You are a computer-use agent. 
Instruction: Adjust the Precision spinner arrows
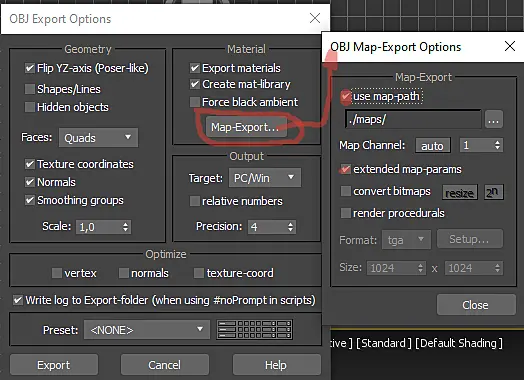click(x=290, y=227)
